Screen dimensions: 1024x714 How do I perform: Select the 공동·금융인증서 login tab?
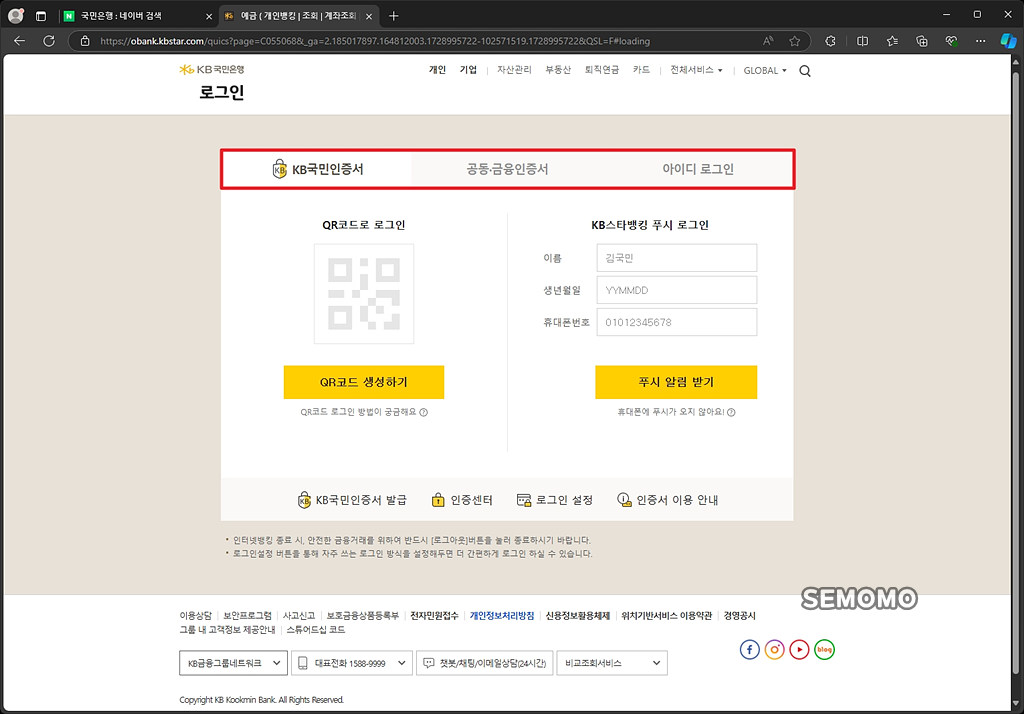tap(507, 169)
